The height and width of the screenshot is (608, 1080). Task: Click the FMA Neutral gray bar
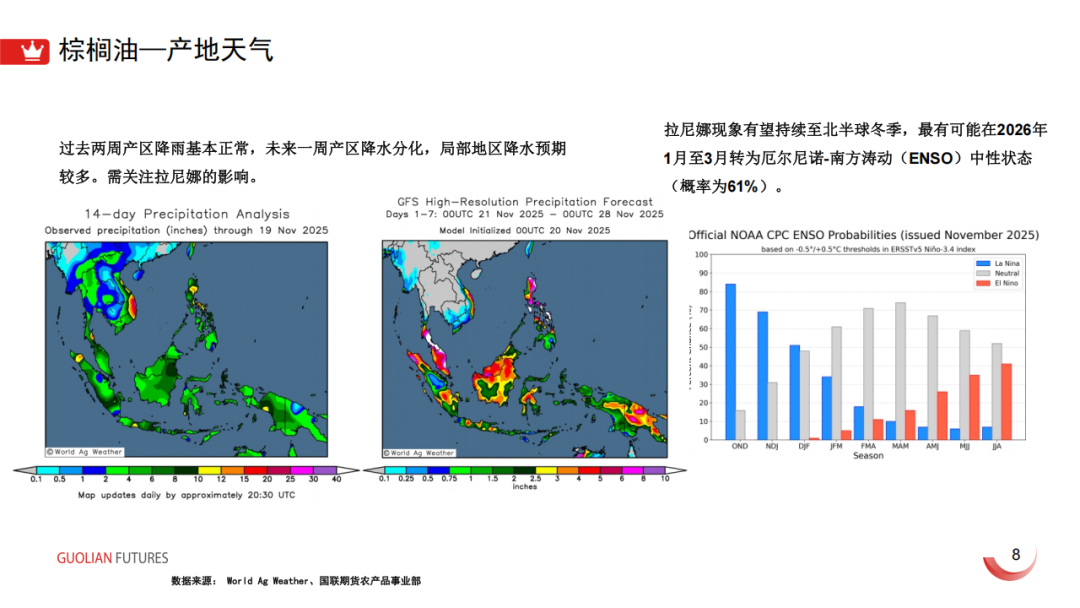point(869,374)
